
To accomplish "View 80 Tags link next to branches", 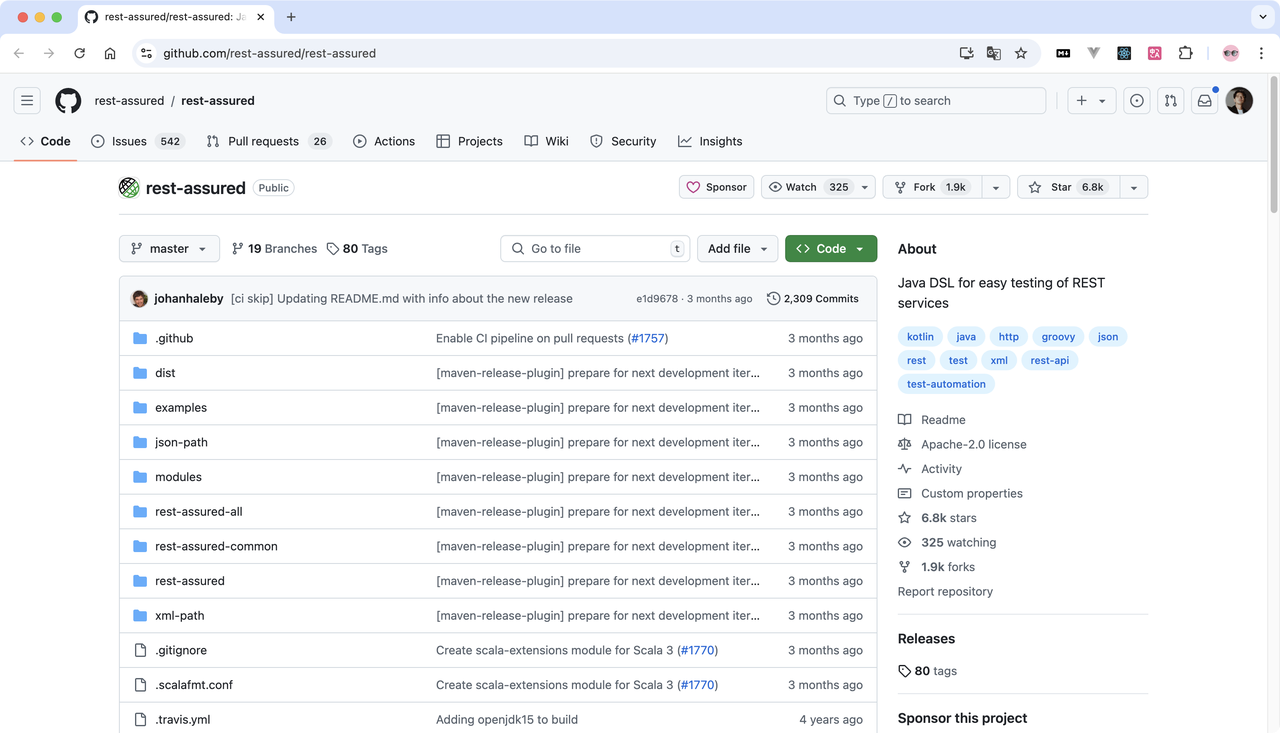I will (x=357, y=249).
